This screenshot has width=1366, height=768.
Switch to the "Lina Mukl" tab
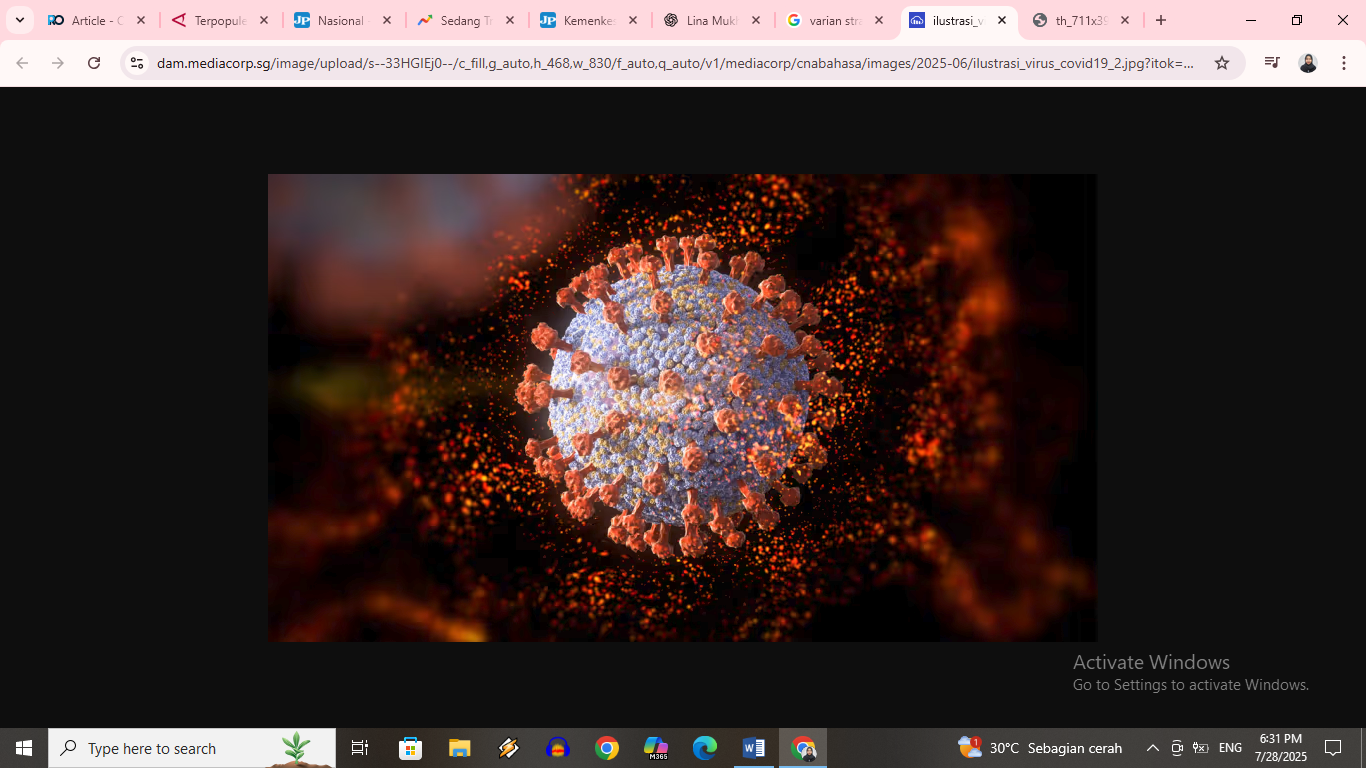coord(711,20)
